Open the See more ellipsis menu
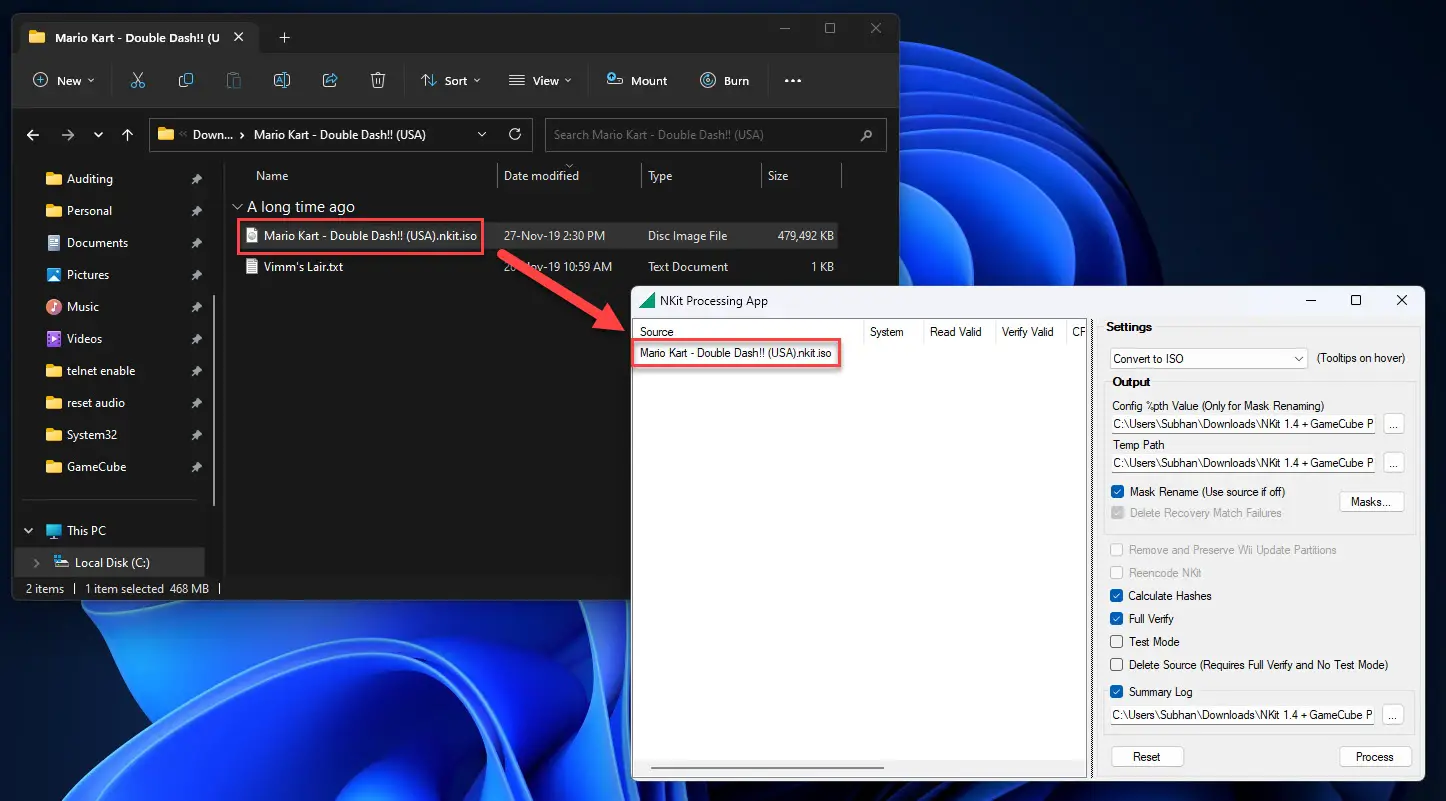The width and height of the screenshot is (1446, 801). (x=793, y=80)
